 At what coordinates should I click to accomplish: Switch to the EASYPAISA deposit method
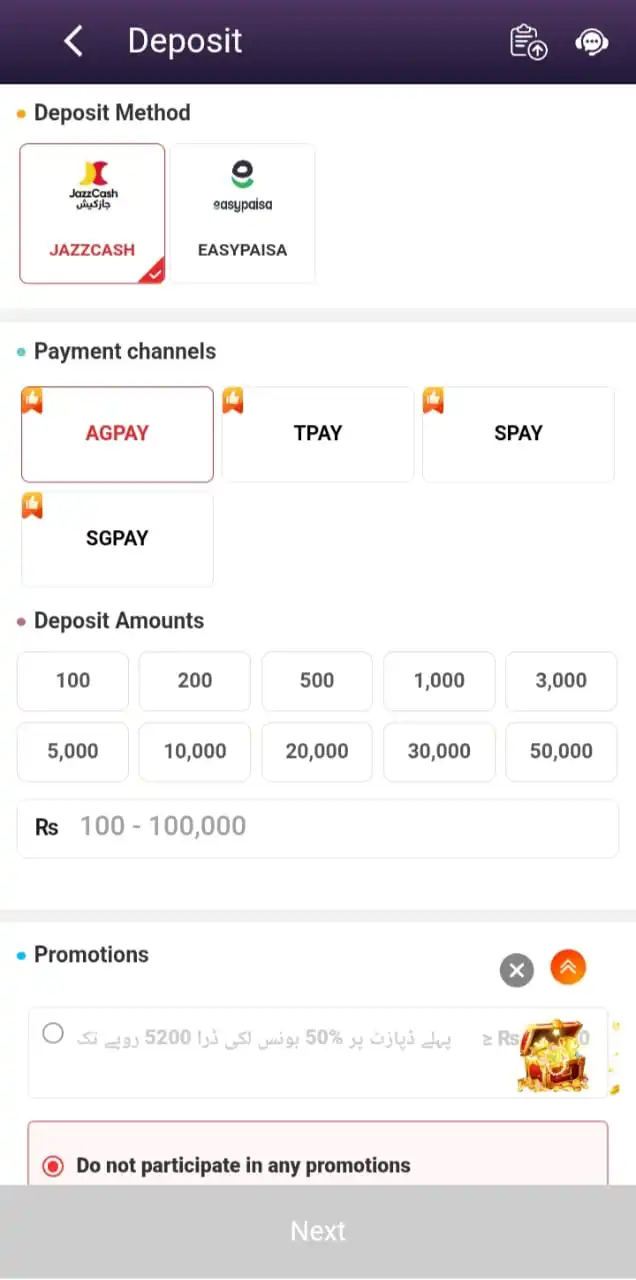click(x=242, y=213)
